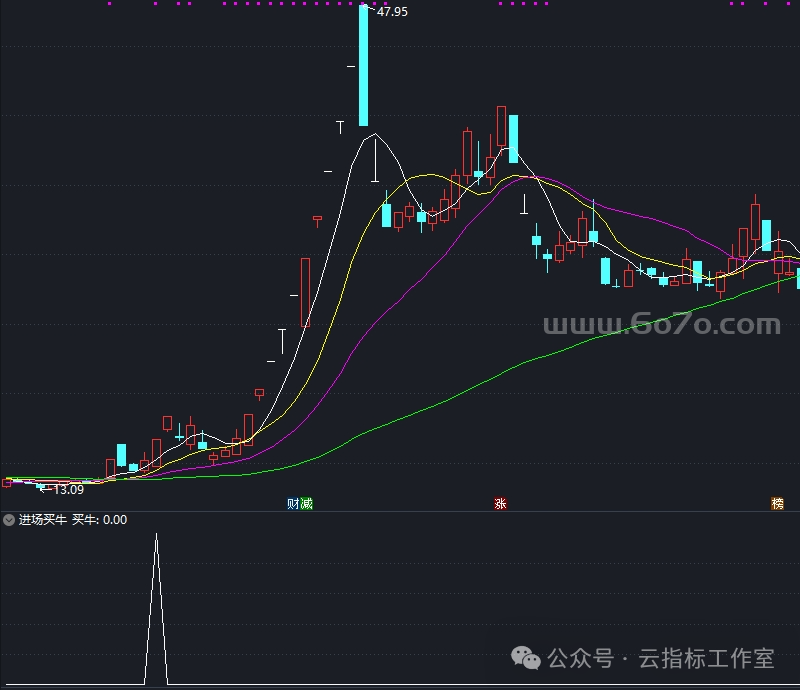Click the green 减 marker icon
Screen dimensions: 800x690
pos(306,504)
